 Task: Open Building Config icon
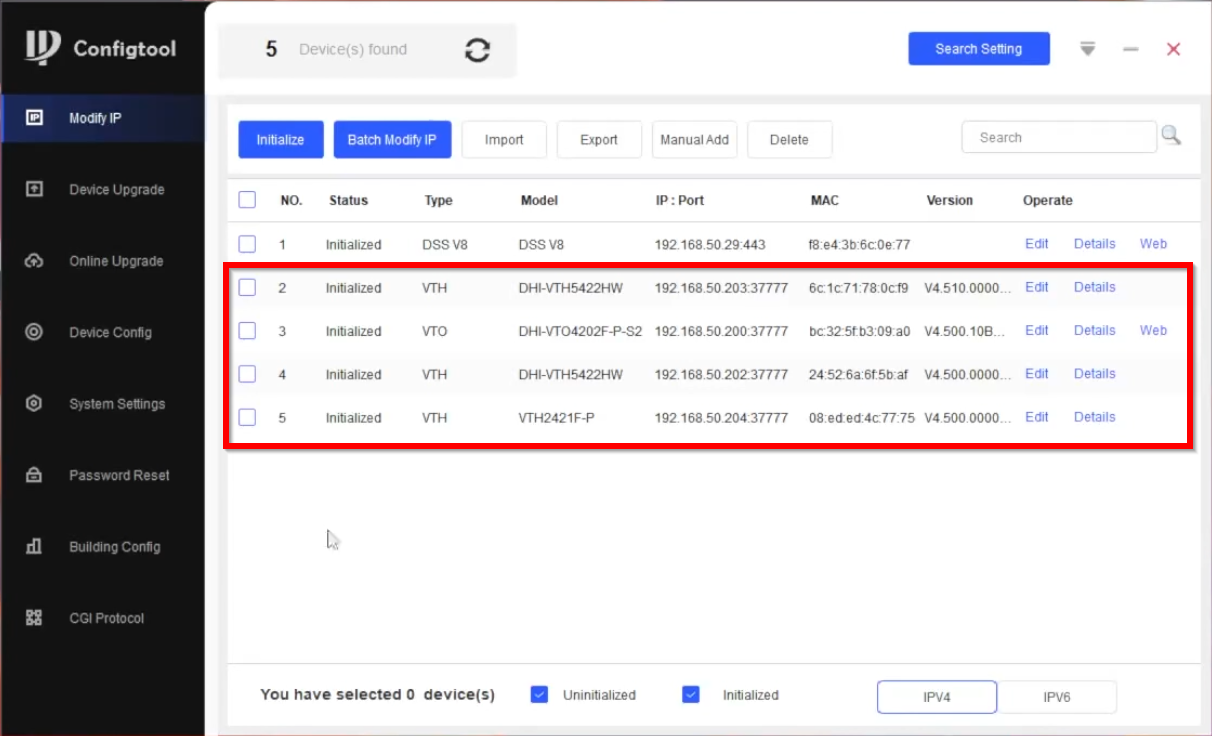click(34, 547)
